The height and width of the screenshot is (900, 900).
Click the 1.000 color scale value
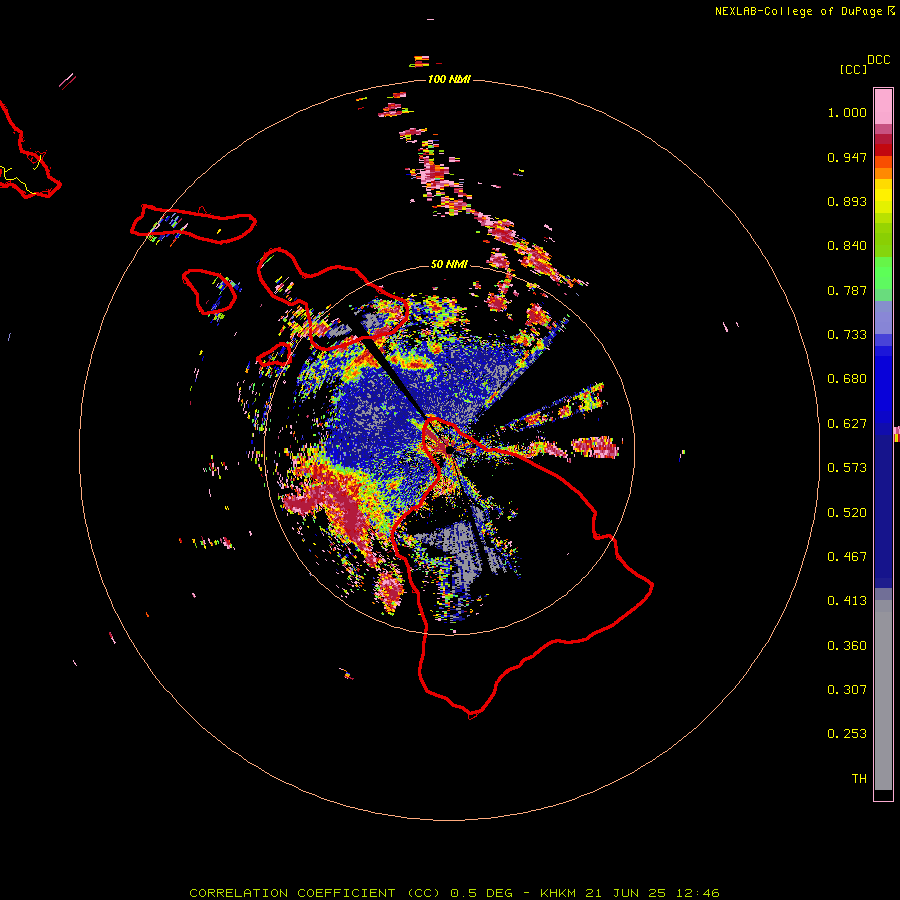[847, 112]
